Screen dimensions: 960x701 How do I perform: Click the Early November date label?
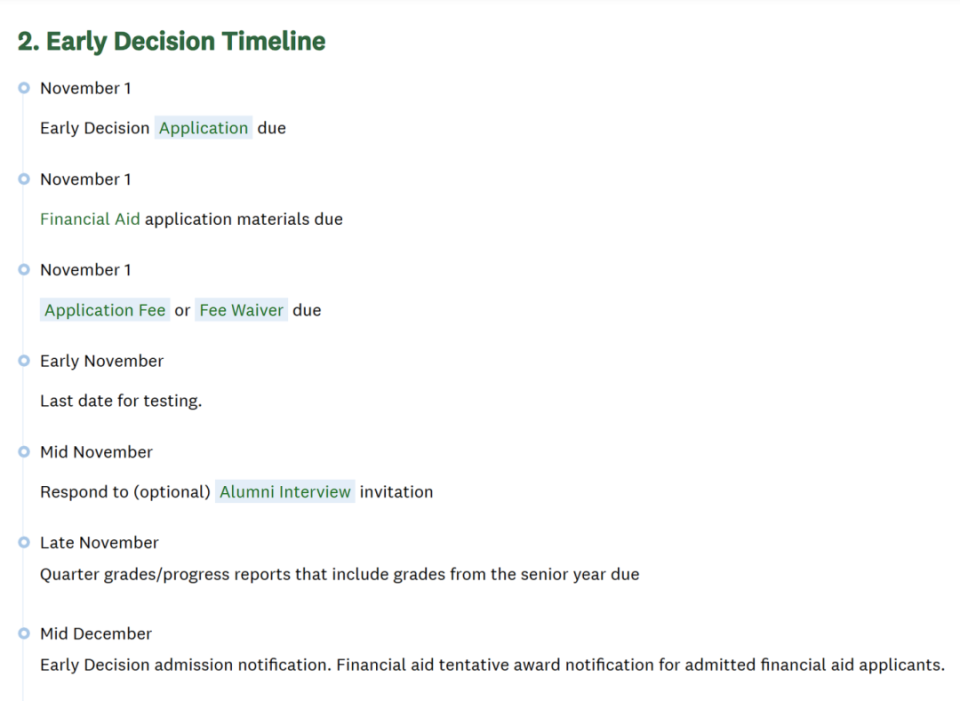pyautogui.click(x=101, y=361)
